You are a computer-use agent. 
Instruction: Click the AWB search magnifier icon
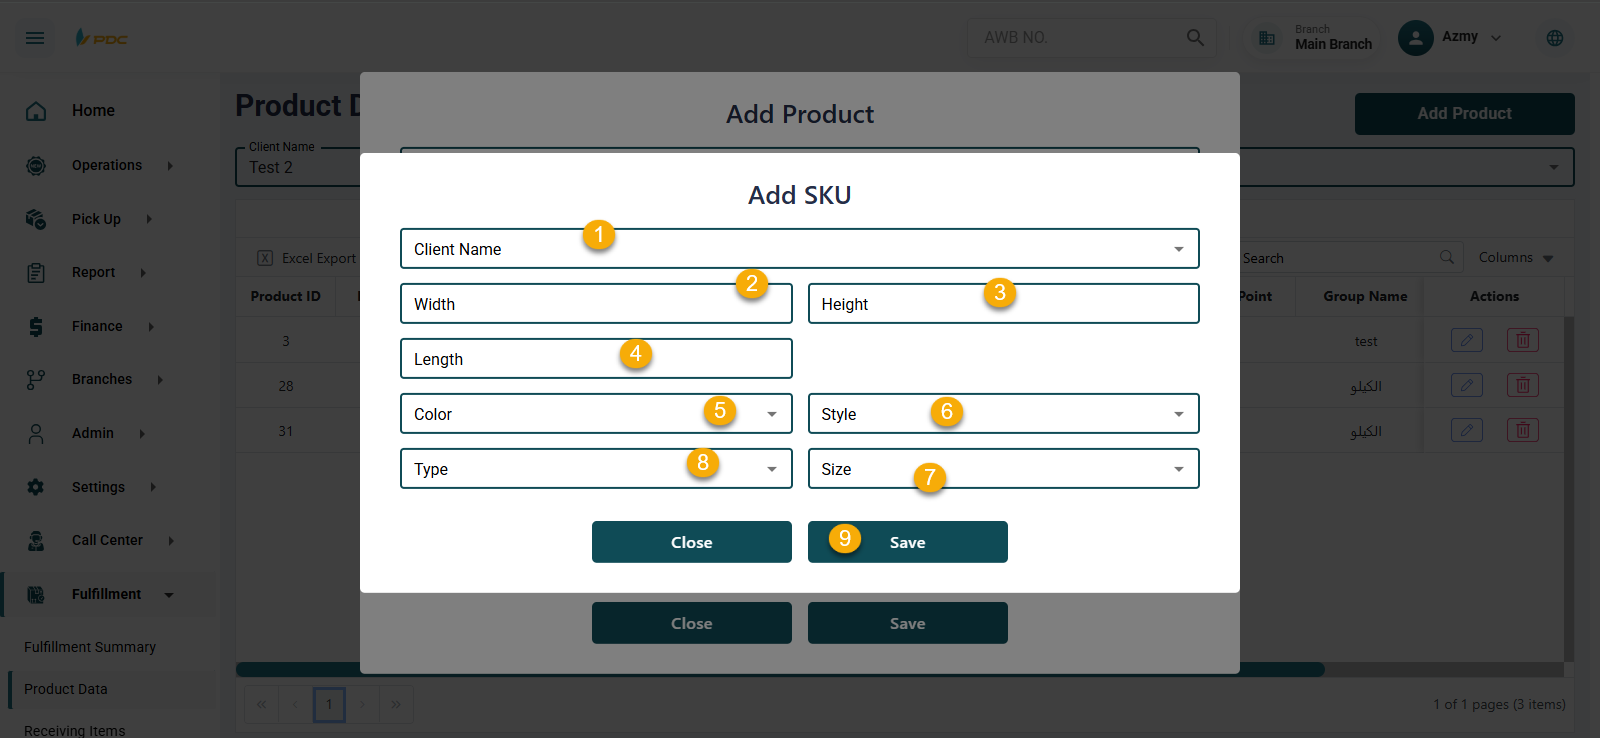click(1195, 37)
